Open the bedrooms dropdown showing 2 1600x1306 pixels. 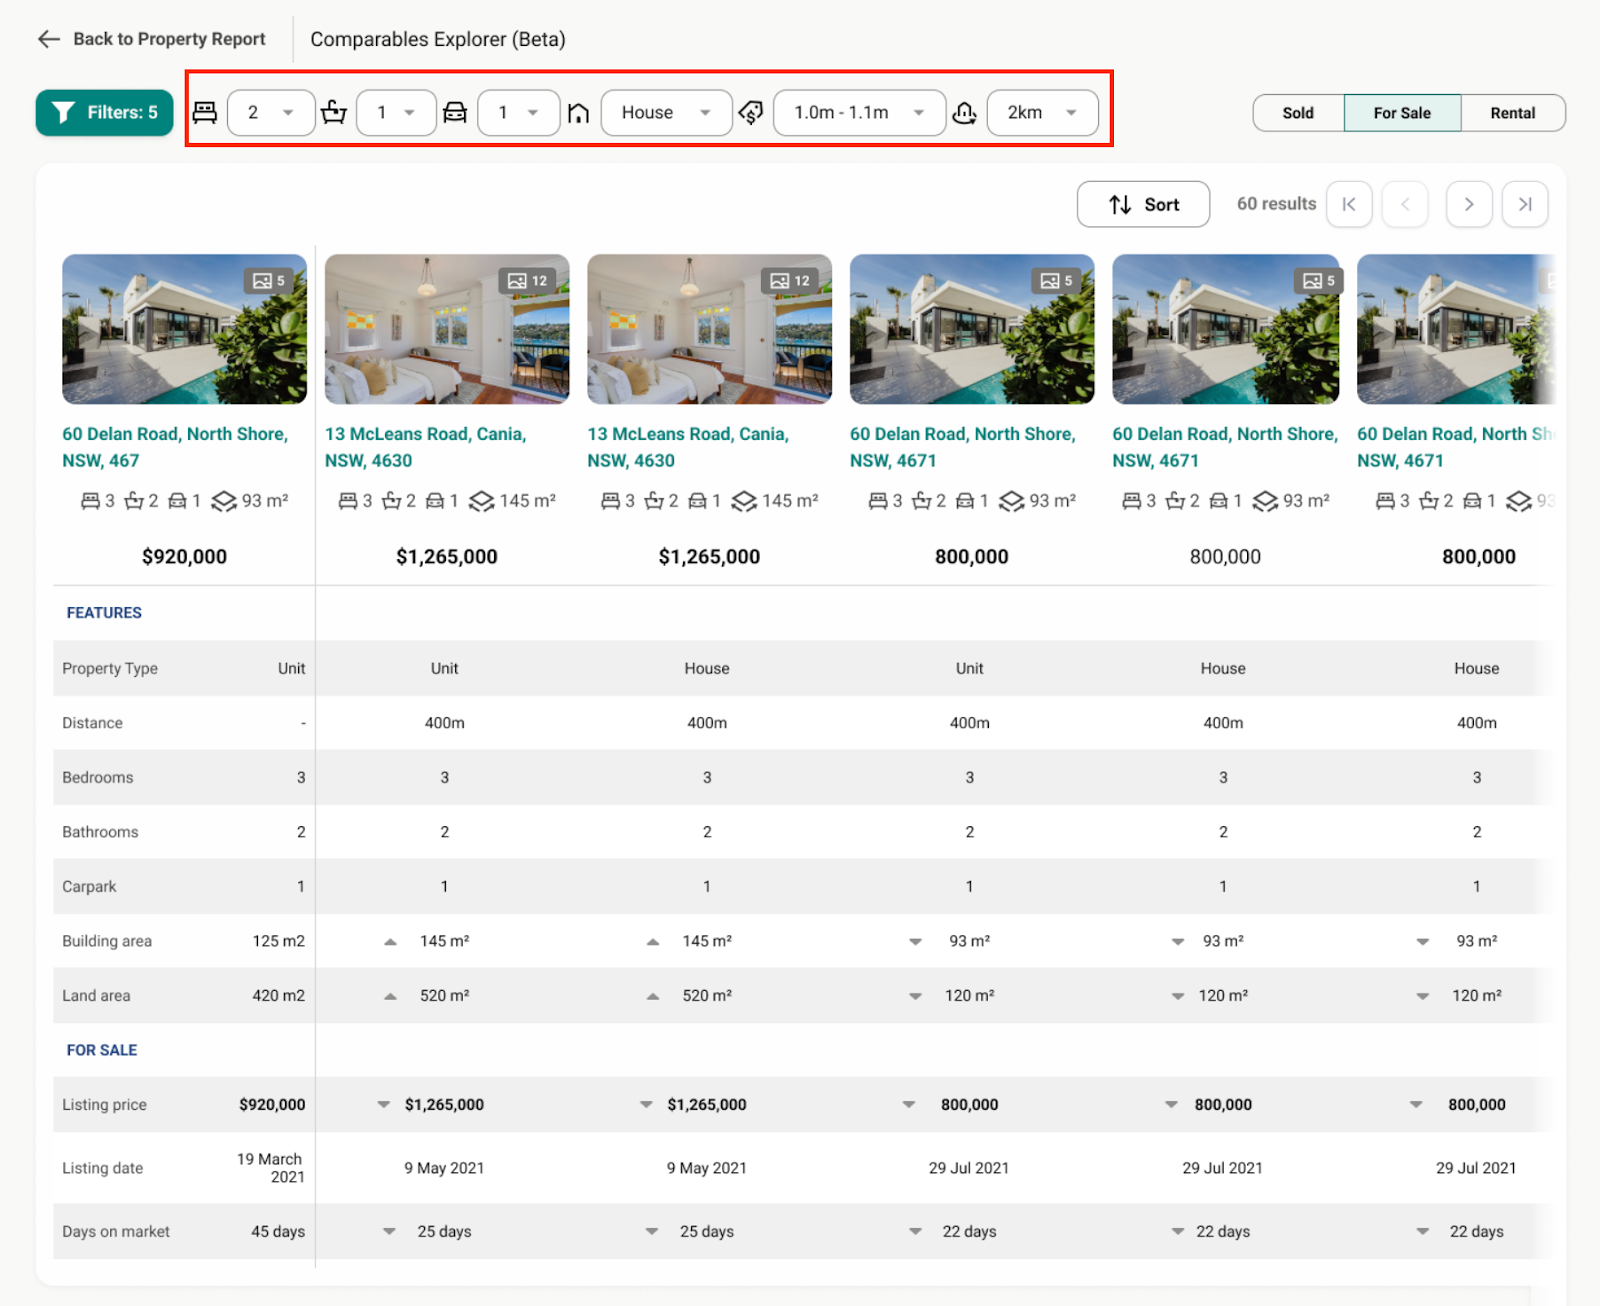click(271, 113)
